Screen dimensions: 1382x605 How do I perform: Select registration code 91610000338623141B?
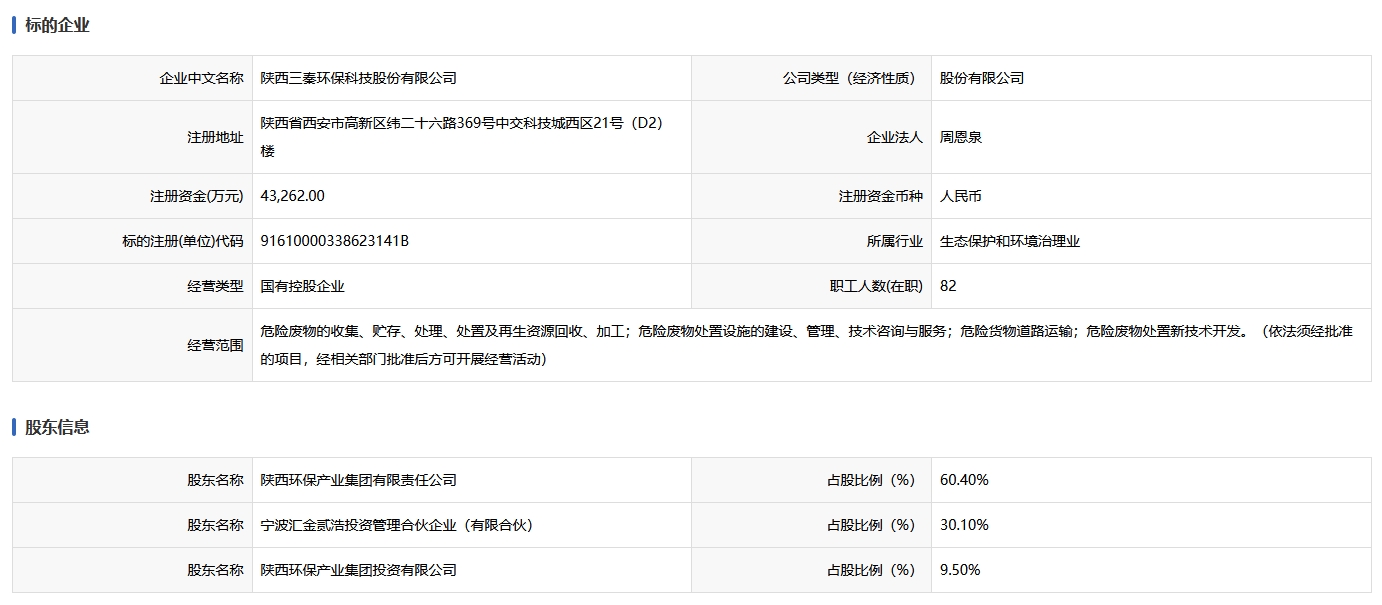tap(335, 241)
